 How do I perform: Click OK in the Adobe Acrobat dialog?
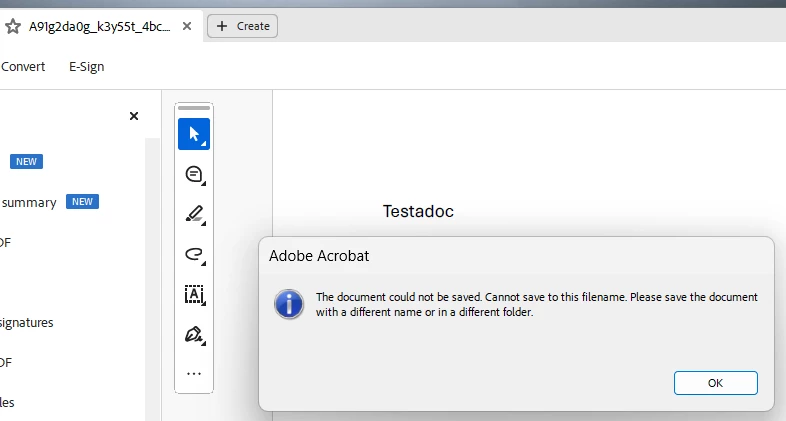click(x=715, y=383)
